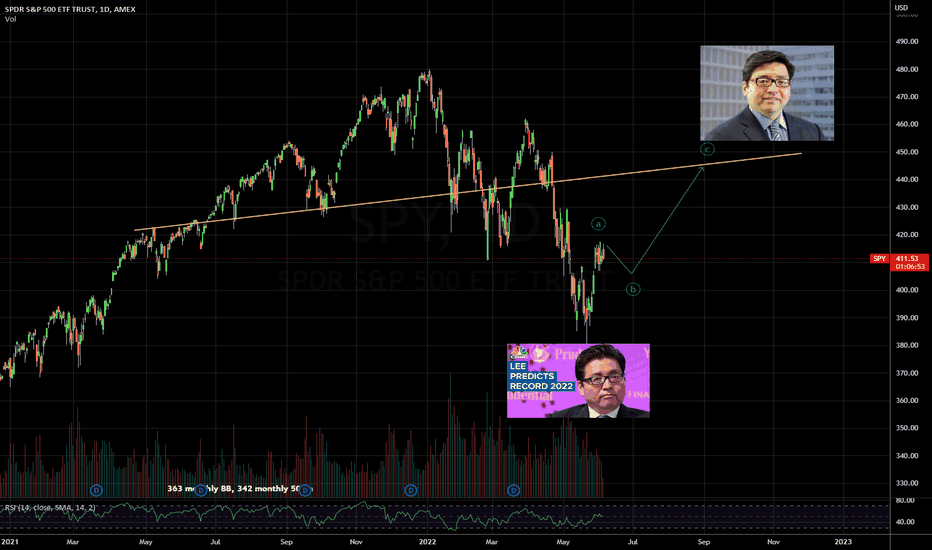Click the RSI axis label 40.00
This screenshot has height=550, width=932.
[x=905, y=522]
